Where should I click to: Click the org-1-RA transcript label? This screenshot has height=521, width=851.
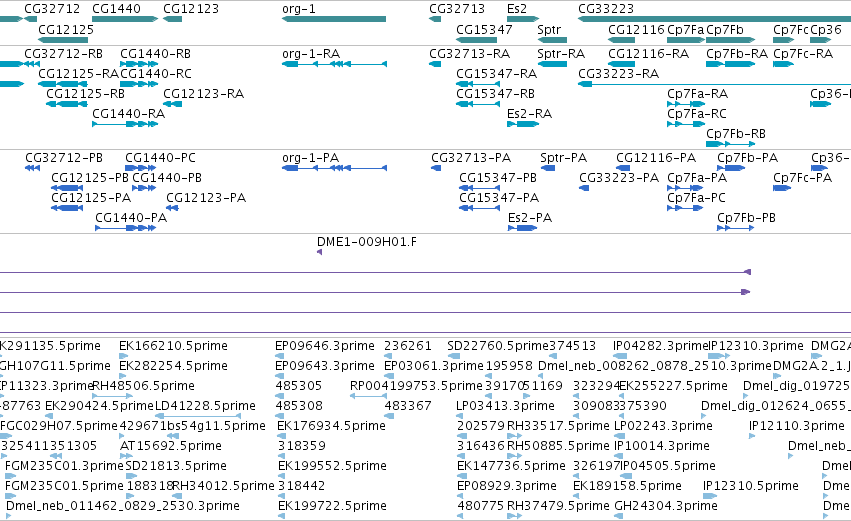point(311,54)
